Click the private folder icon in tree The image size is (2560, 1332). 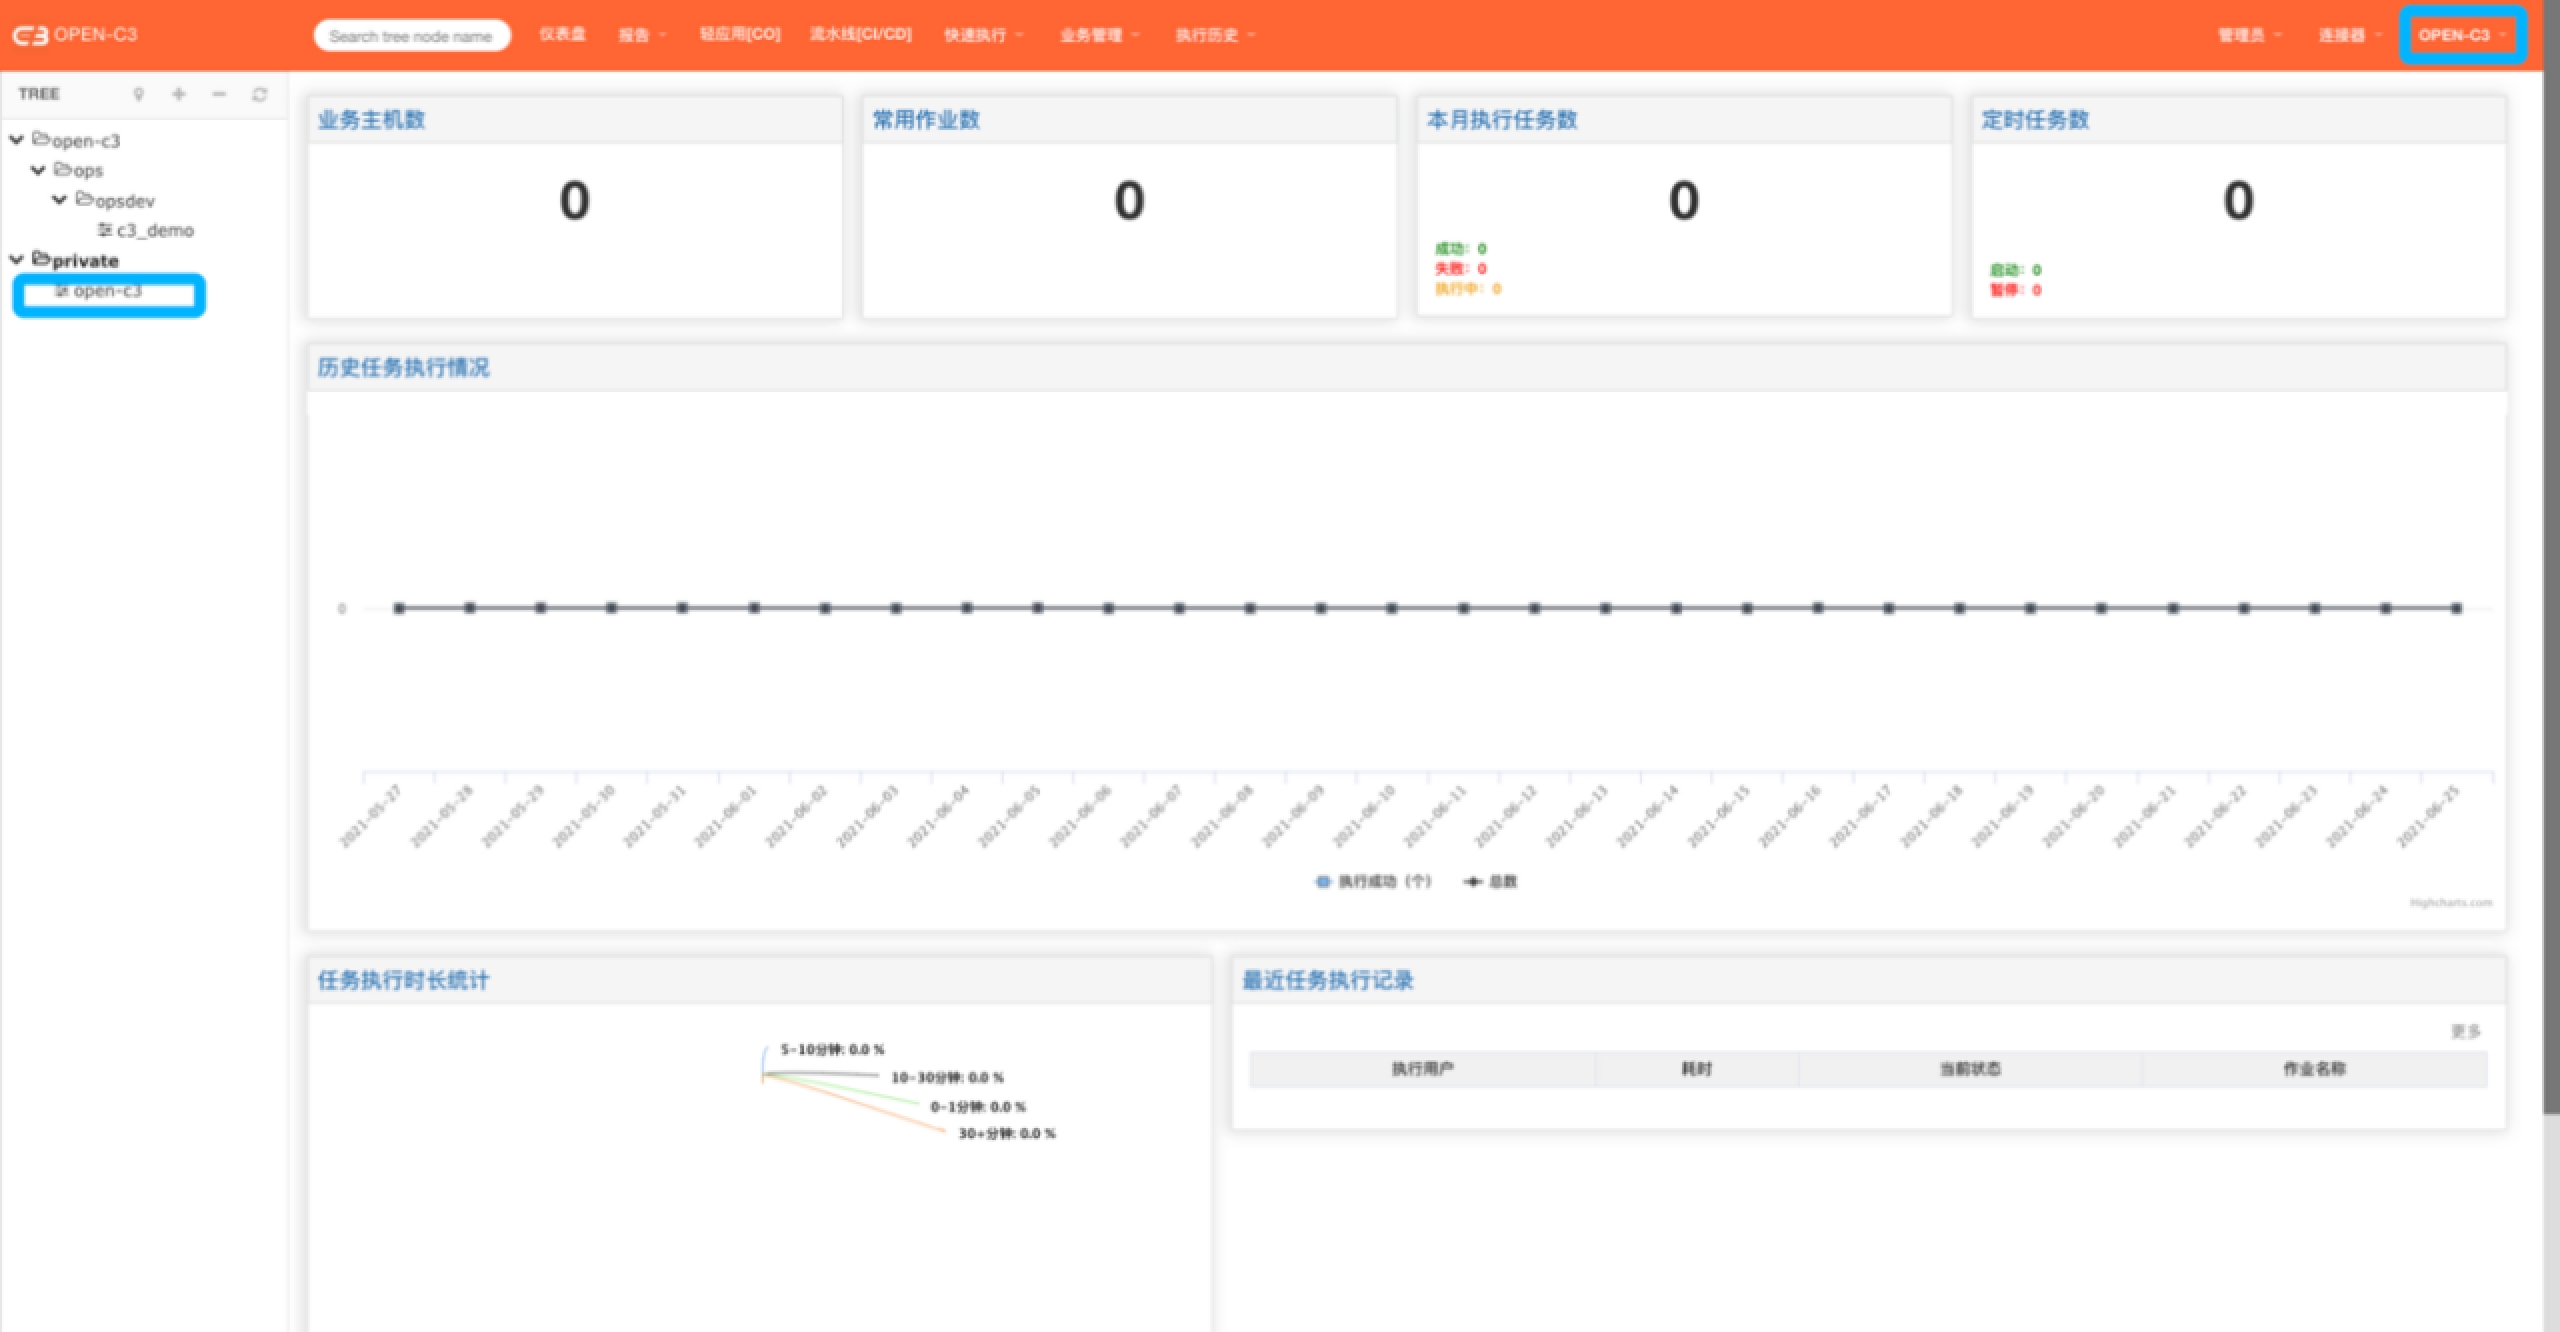pos(40,260)
